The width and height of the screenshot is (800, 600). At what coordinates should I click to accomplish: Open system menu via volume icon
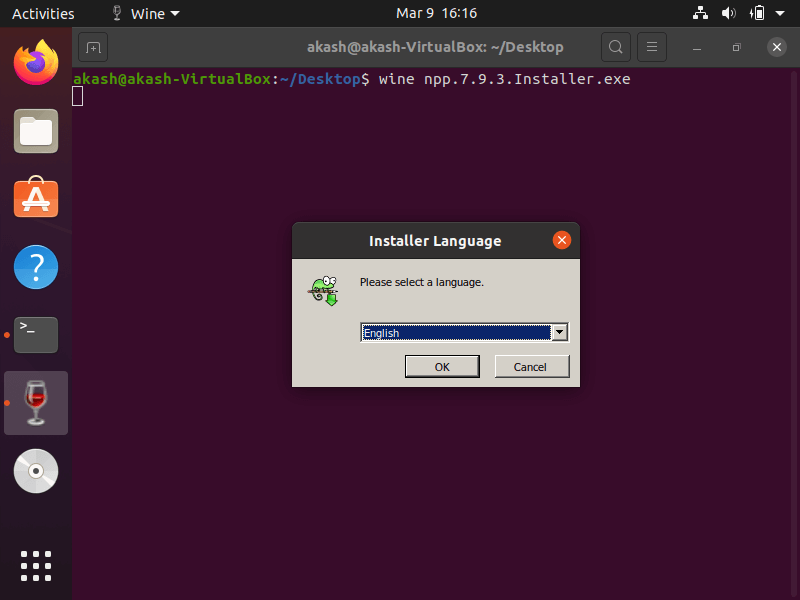728,13
